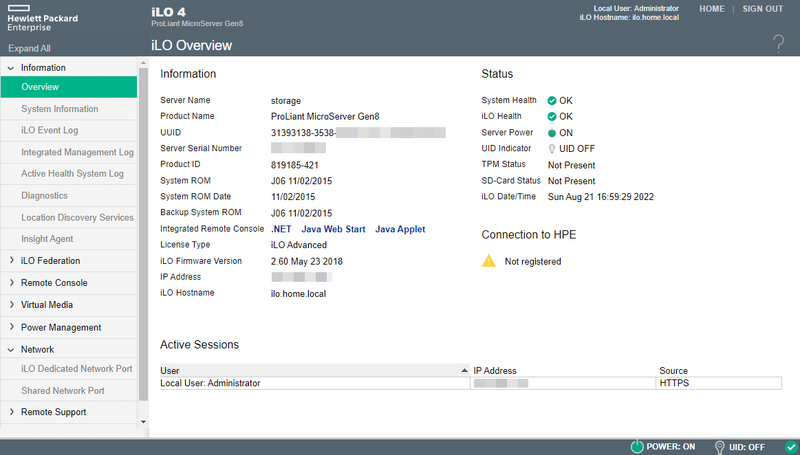Click the iLO Hostname text in header

[629, 17]
